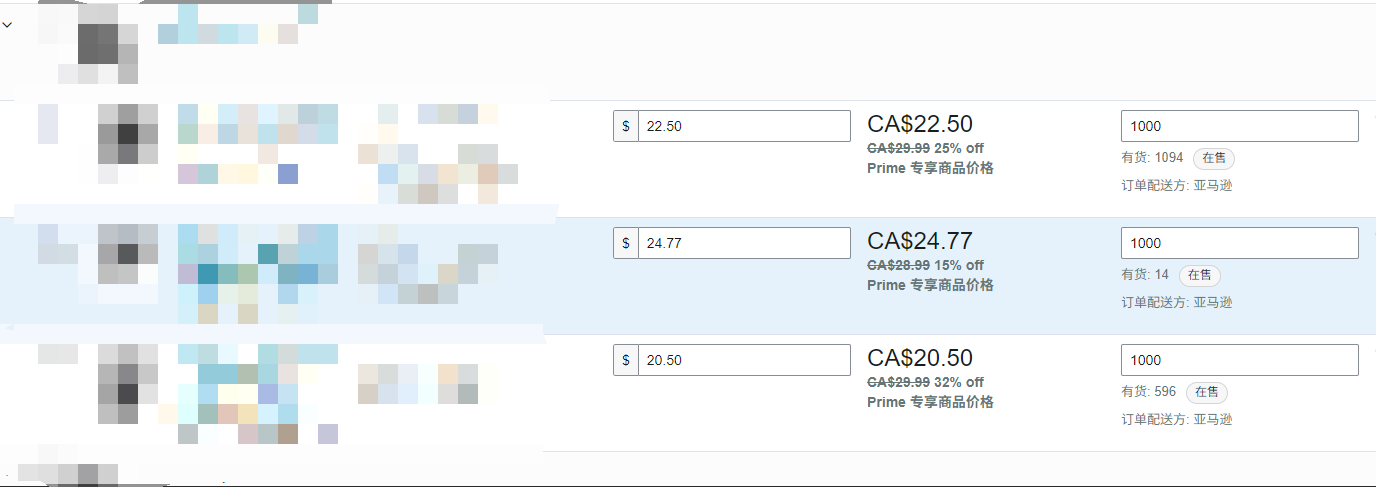The height and width of the screenshot is (487, 1376).
Task: Collapse the parent product row chevron
Action: (x=7, y=24)
